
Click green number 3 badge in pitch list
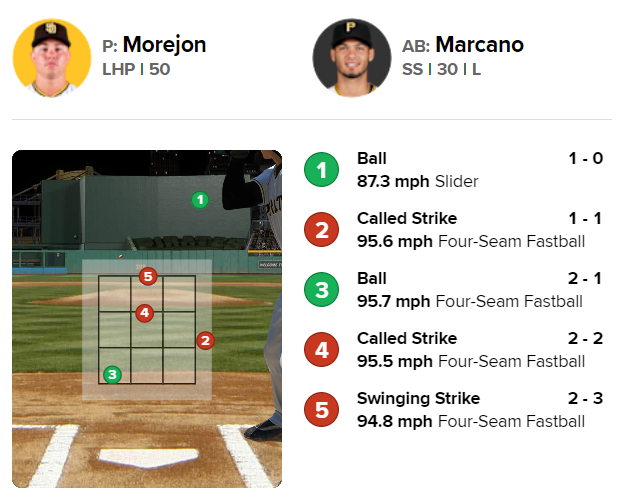point(321,290)
